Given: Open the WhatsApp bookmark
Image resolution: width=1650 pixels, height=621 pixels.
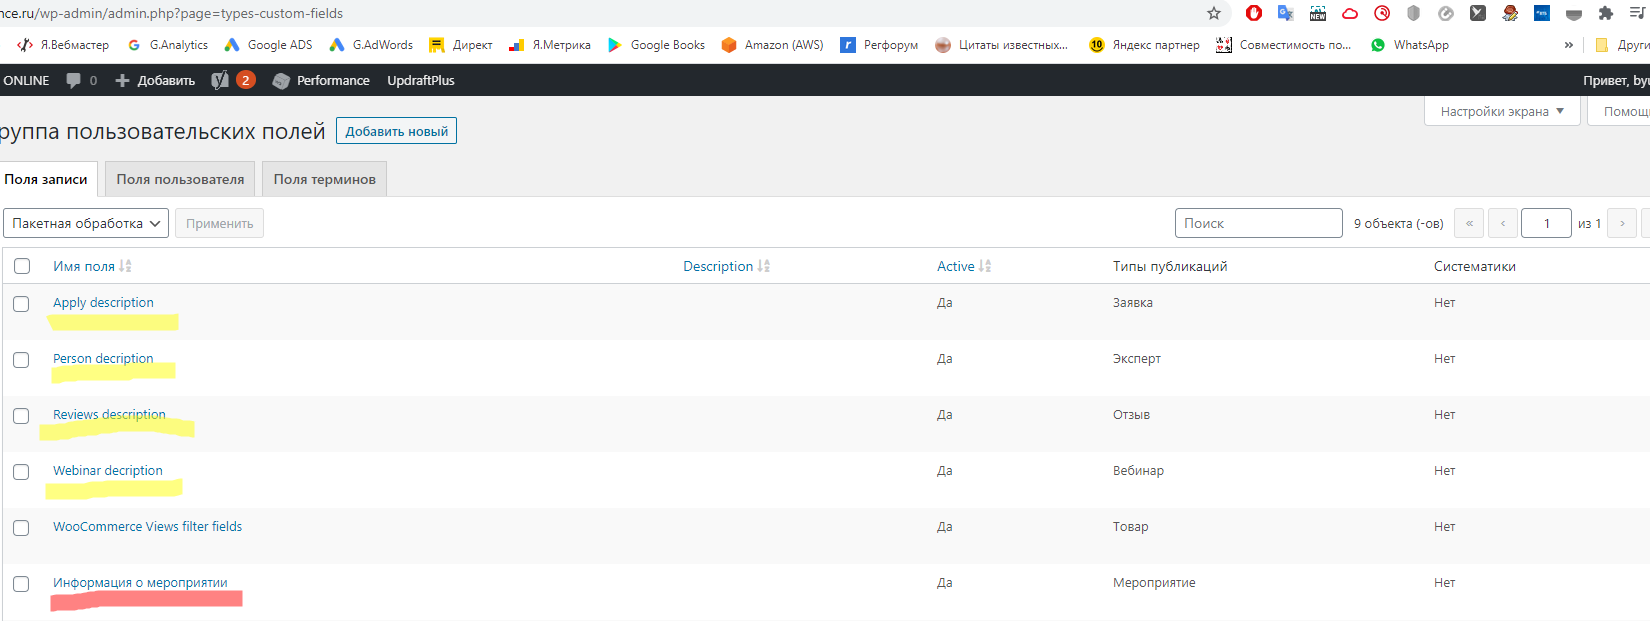Looking at the screenshot, I should click(1410, 45).
